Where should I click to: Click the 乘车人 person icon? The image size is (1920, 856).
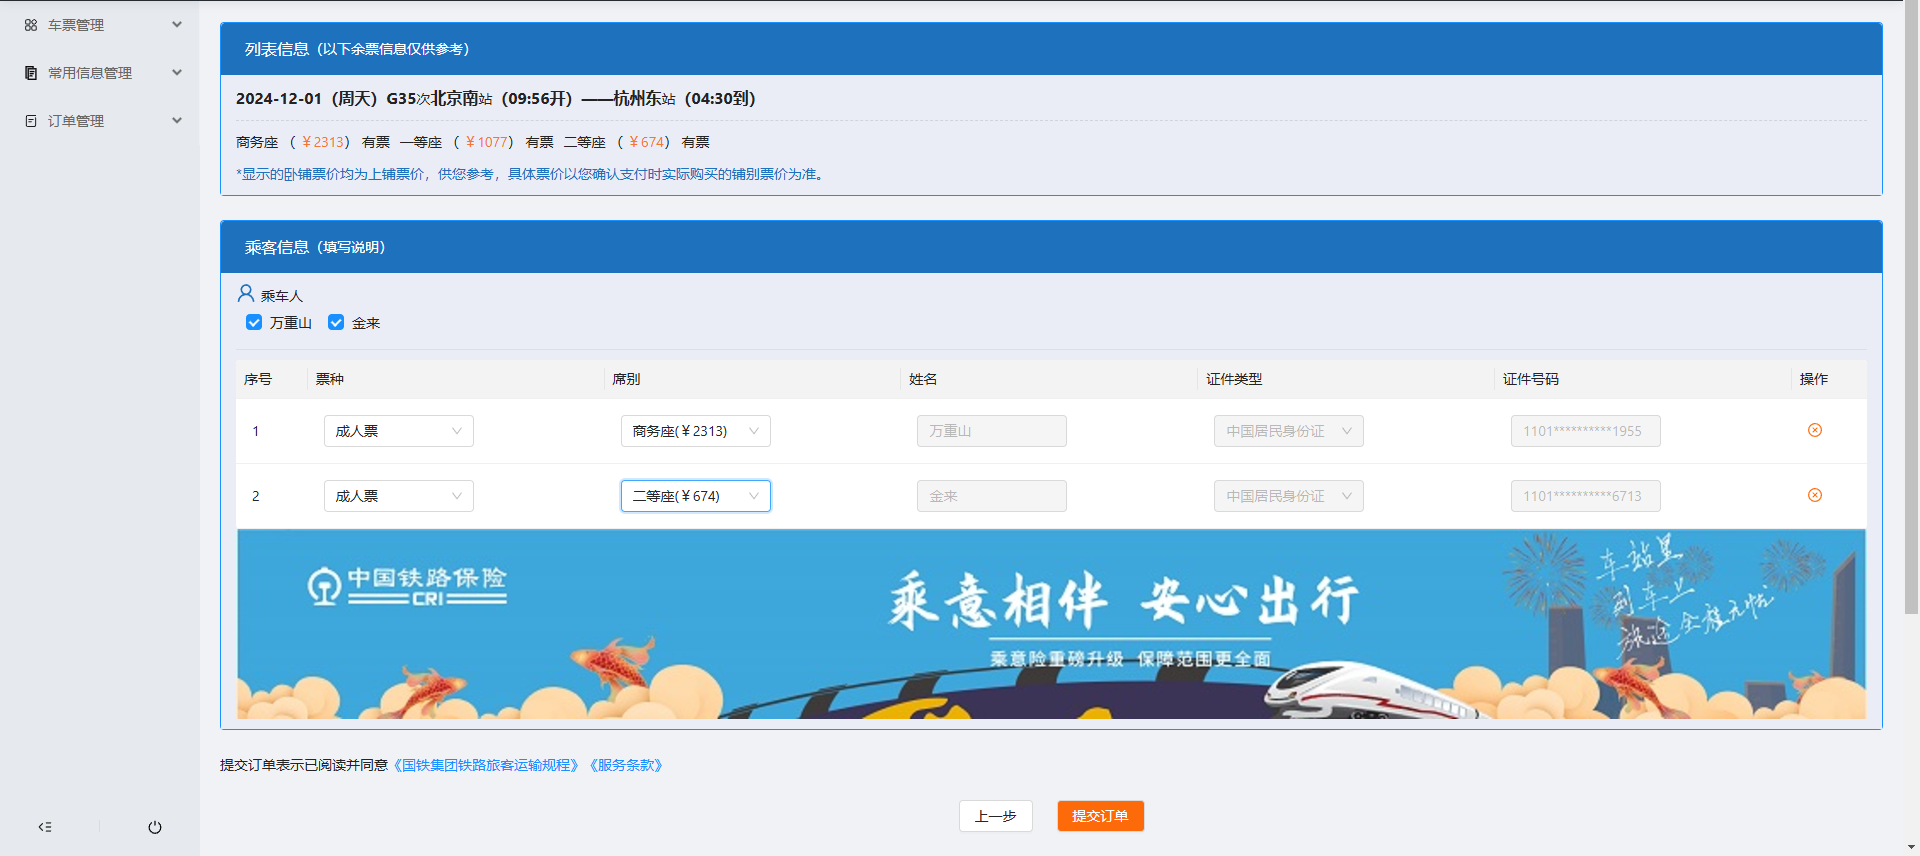[x=246, y=293]
